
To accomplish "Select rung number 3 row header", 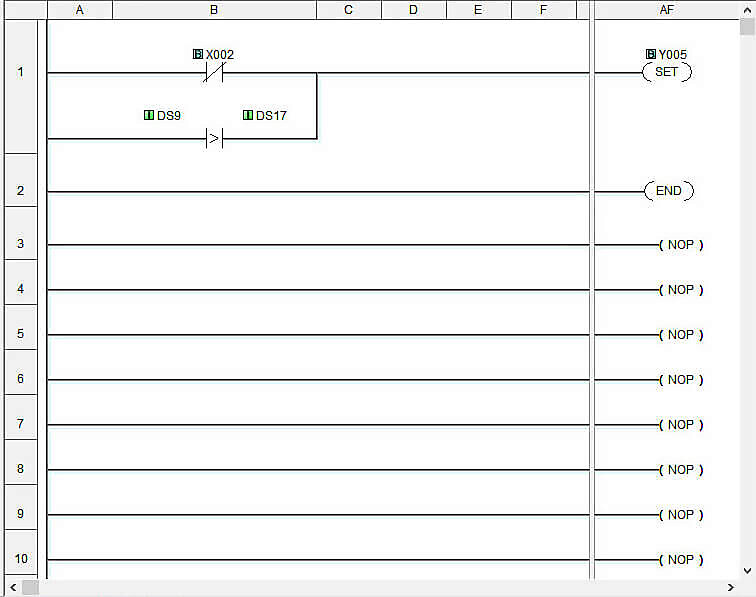I will (21, 233).
